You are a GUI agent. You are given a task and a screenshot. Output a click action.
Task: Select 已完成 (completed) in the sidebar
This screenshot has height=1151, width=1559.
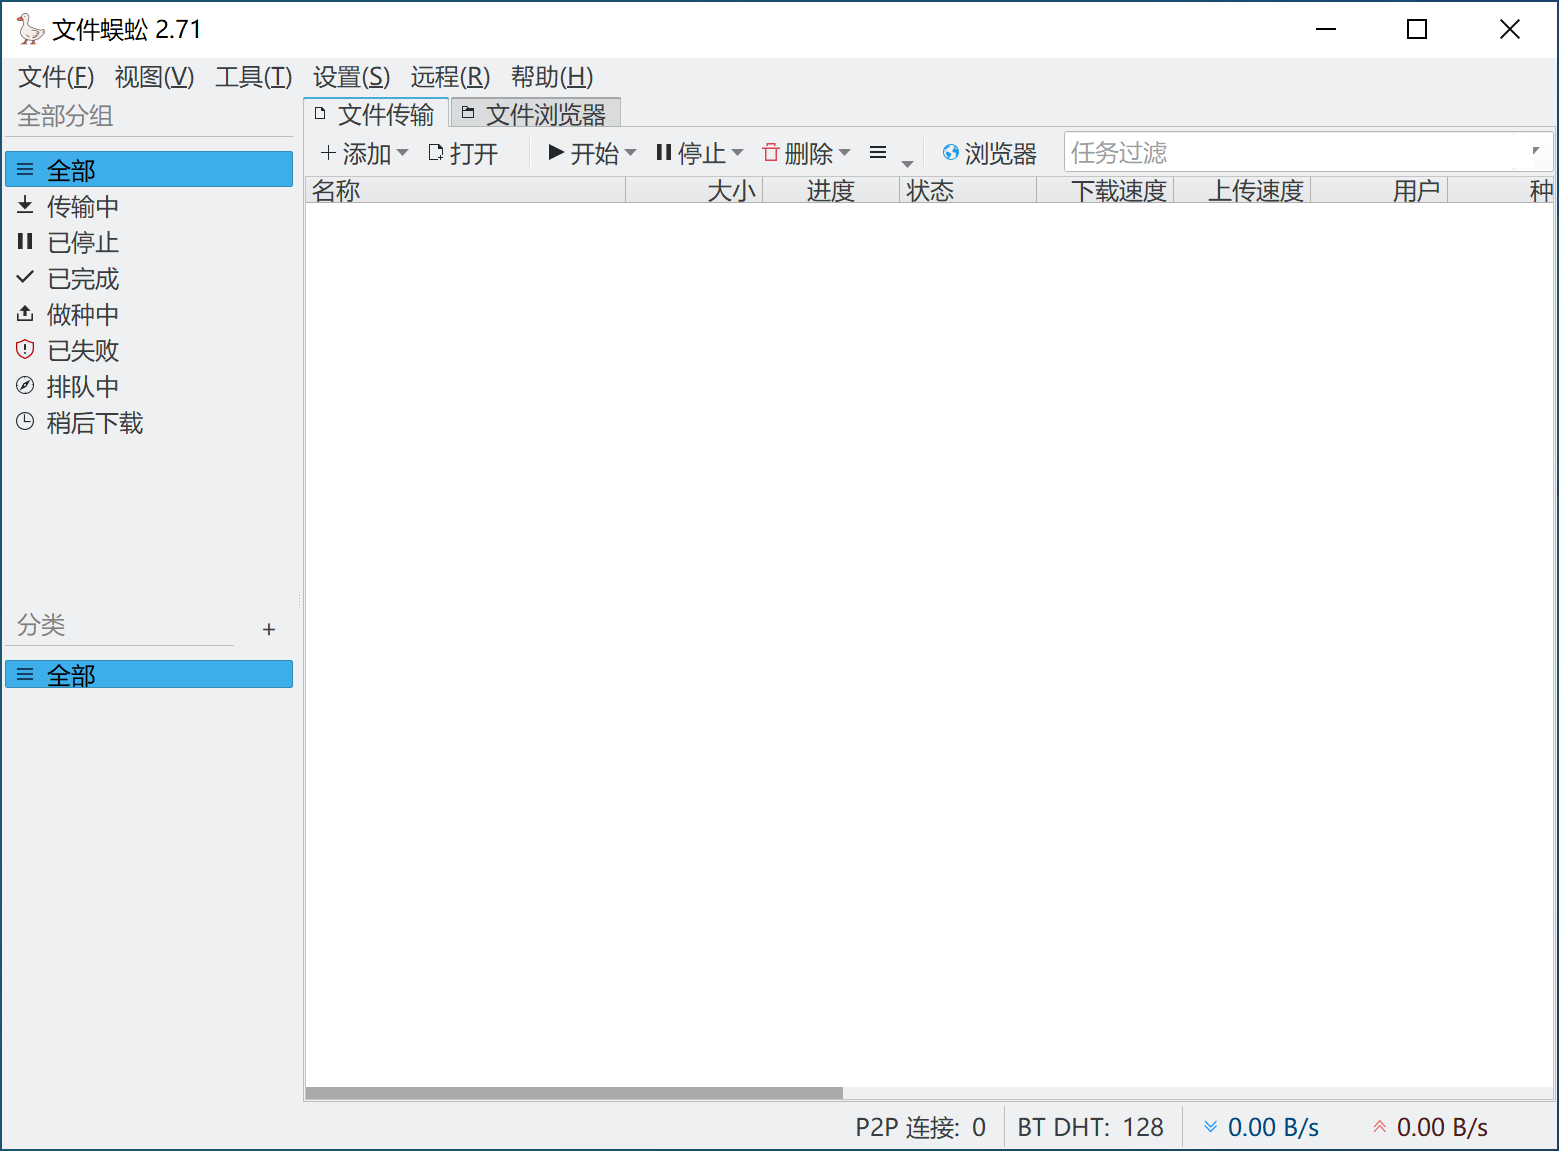click(149, 278)
